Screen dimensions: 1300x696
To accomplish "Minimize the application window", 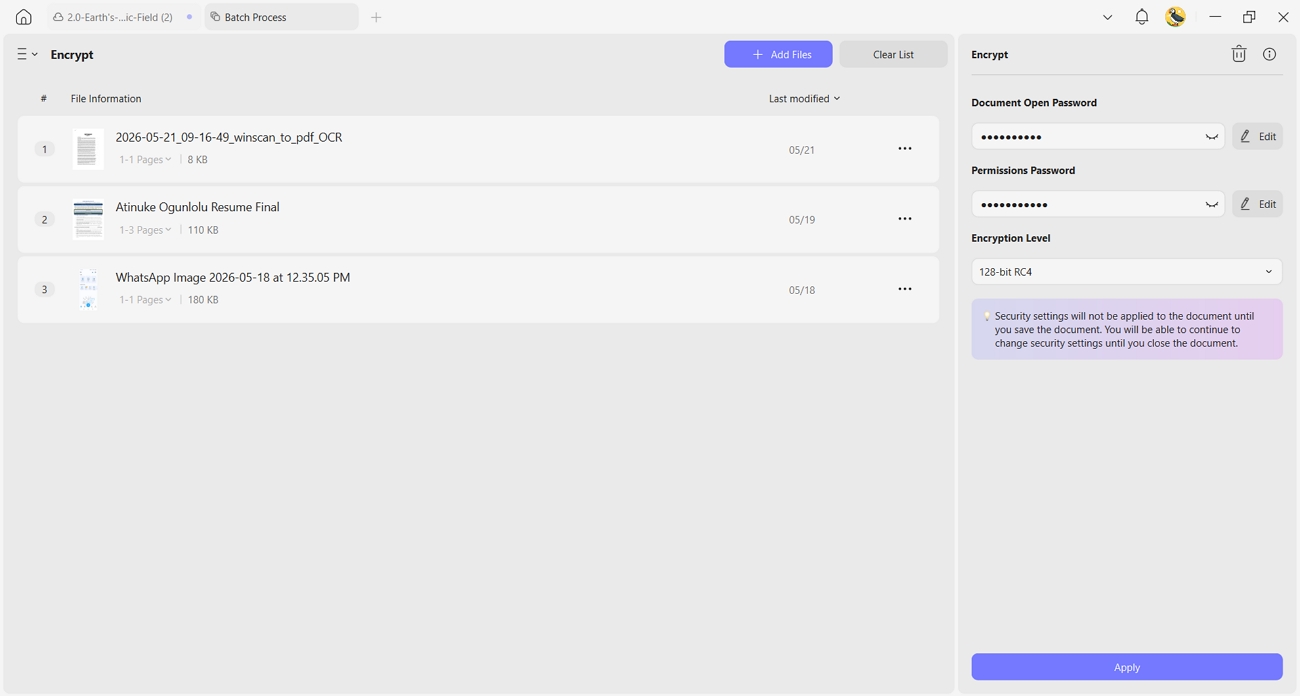I will [1215, 17].
